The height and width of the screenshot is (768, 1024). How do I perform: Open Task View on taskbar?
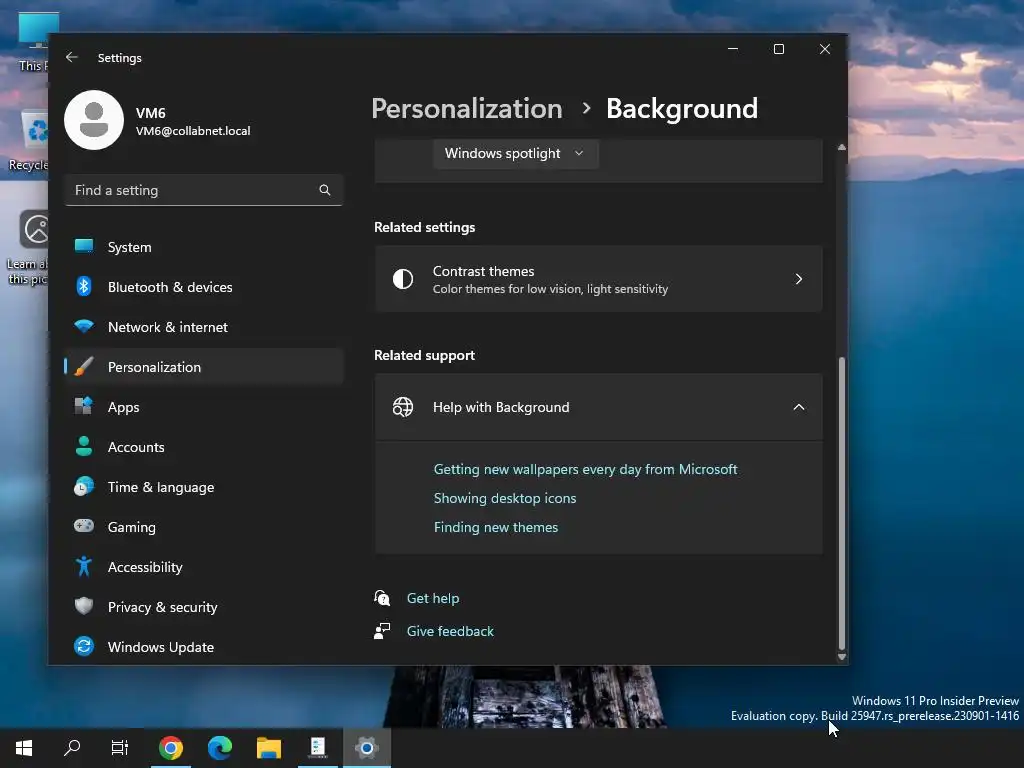point(120,748)
